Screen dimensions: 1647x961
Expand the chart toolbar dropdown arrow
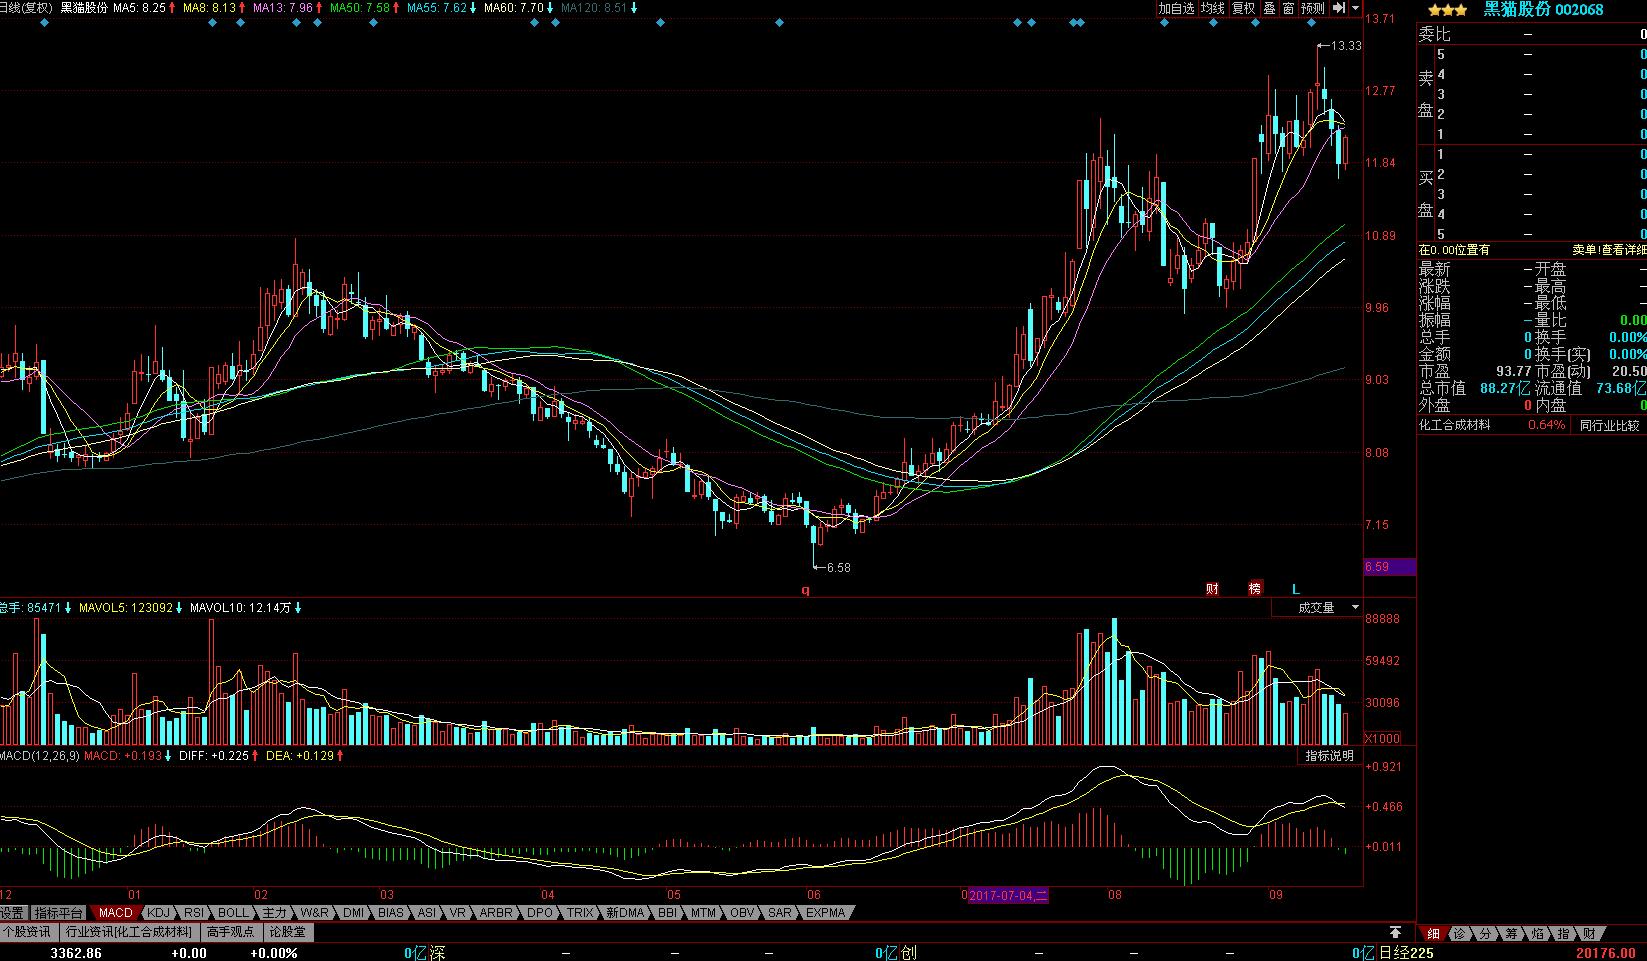(x=1356, y=8)
